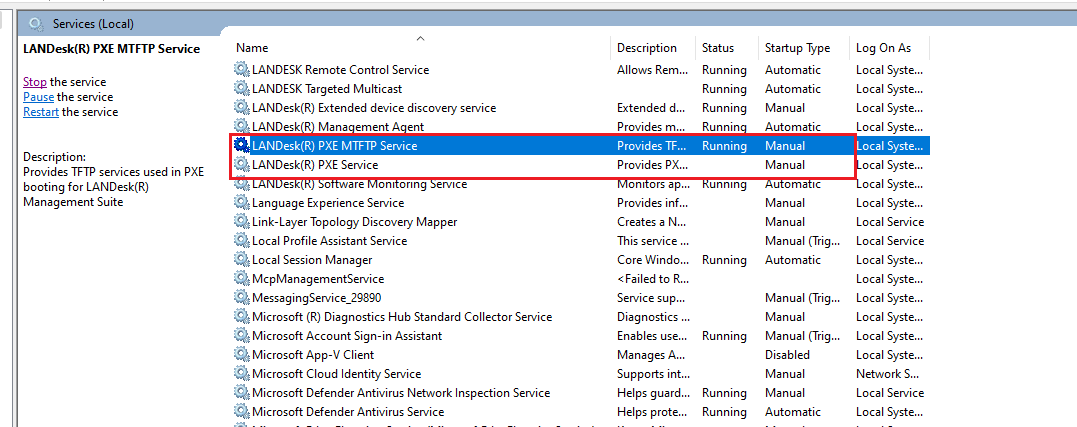Viewport: 1077px width, 427px height.
Task: Restart the service via the Restart link
Action: 41,112
